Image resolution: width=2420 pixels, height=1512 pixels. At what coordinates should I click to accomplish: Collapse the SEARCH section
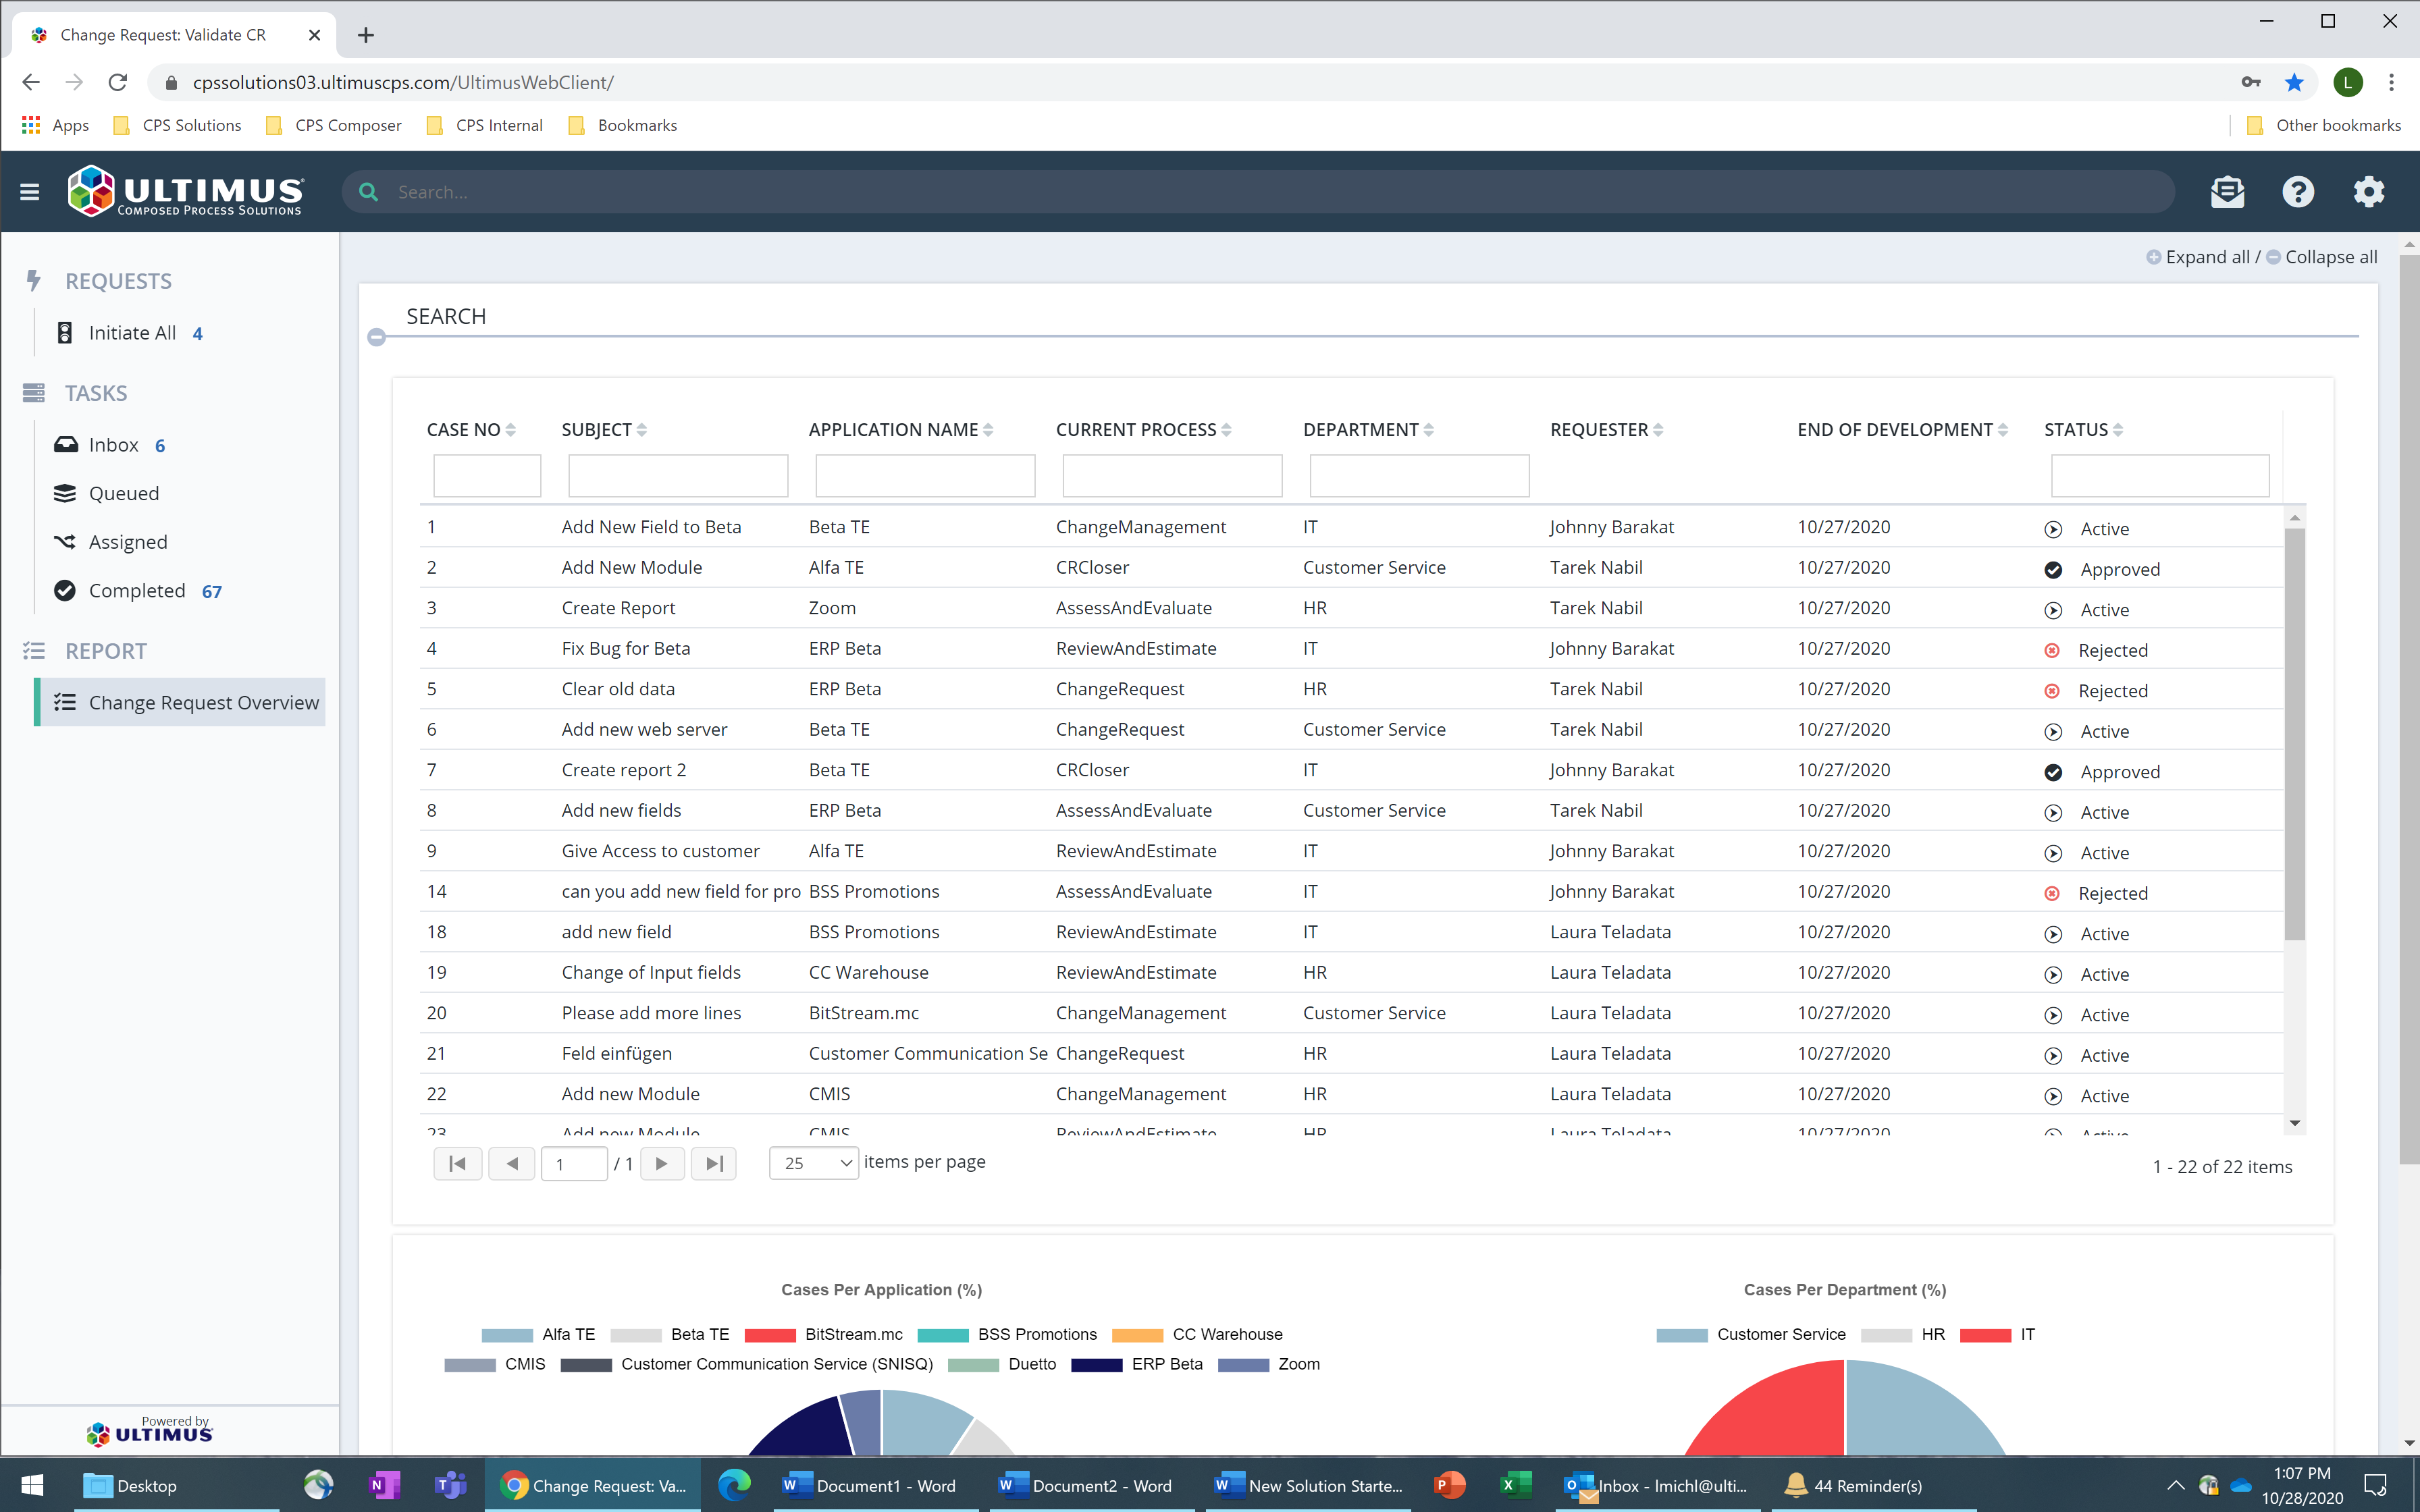click(377, 337)
